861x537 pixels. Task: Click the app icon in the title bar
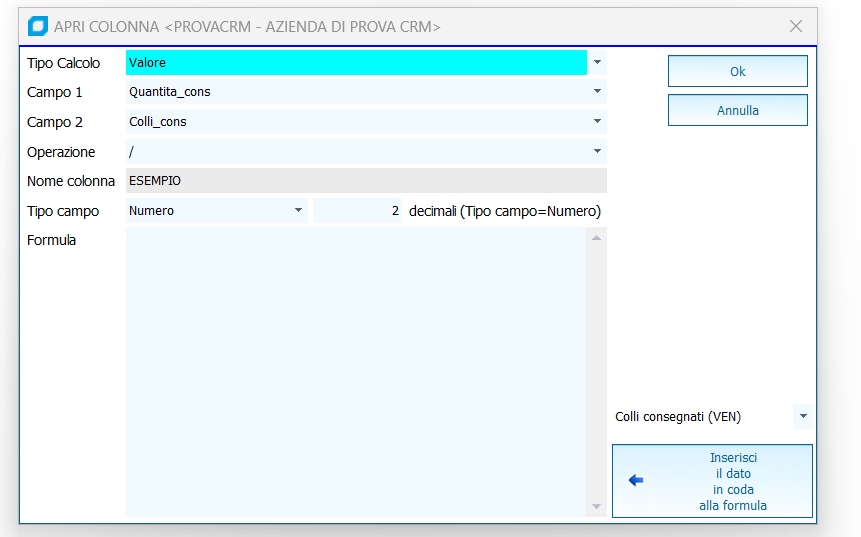point(38,26)
